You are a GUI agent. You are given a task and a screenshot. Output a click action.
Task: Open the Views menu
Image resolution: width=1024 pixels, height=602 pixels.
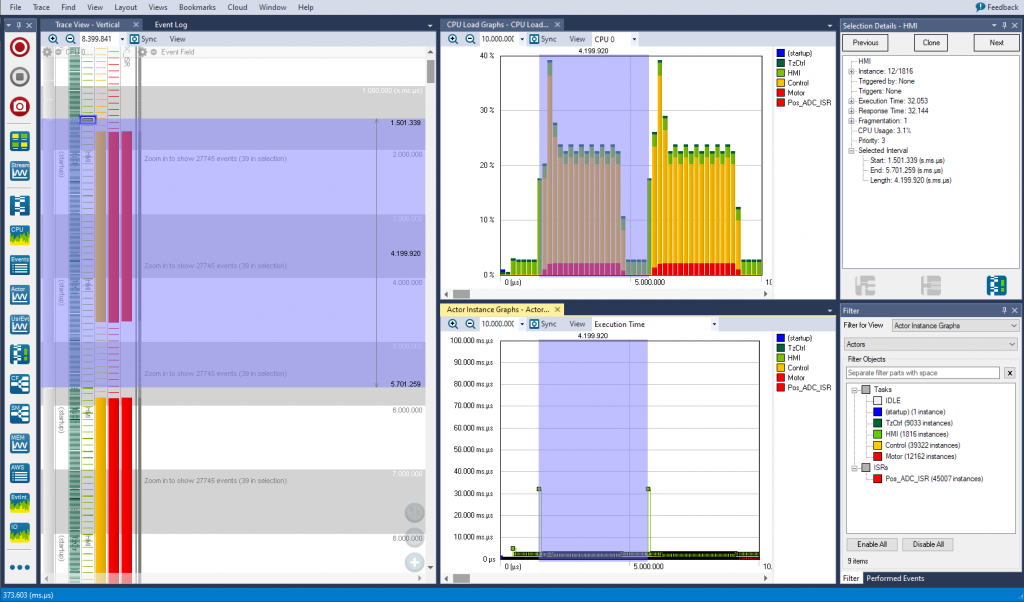[x=158, y=7]
